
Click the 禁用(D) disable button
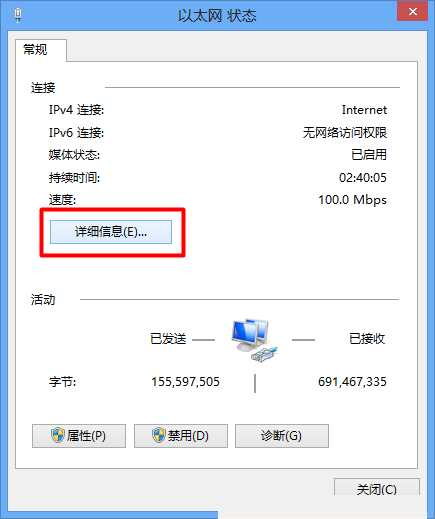pos(181,436)
